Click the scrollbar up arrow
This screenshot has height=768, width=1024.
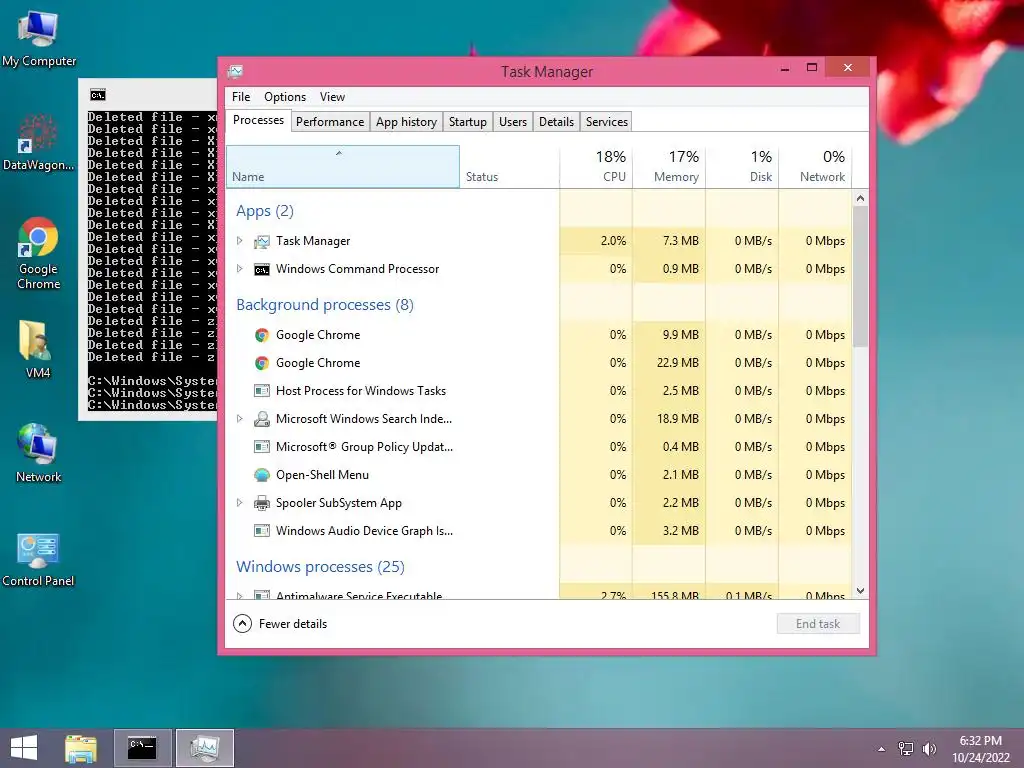coord(861,198)
